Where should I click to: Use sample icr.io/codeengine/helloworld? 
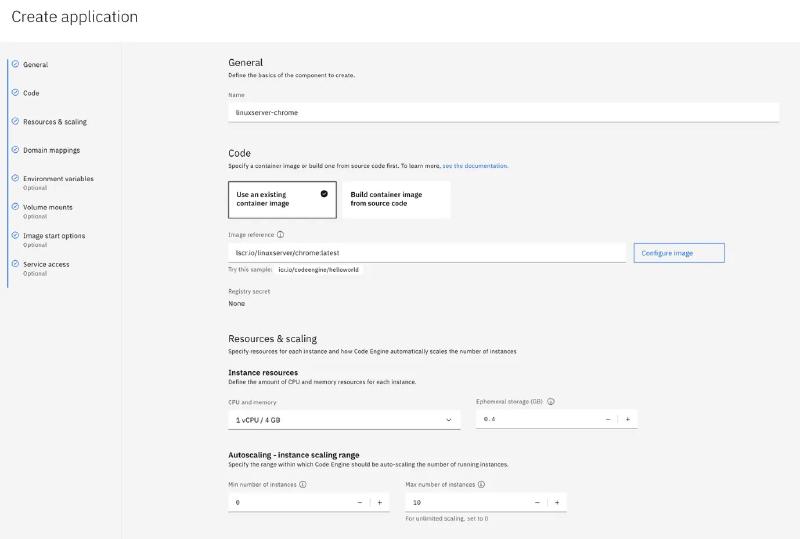click(318, 270)
